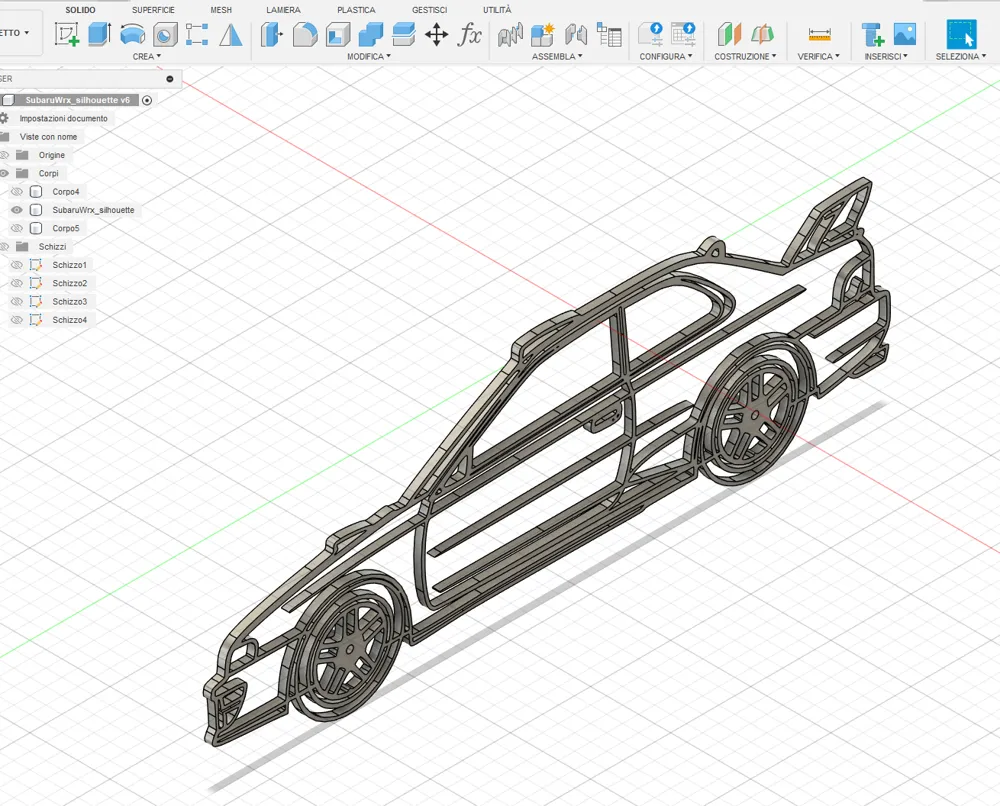
Task: Open the MESH tab
Action: pyautogui.click(x=221, y=10)
